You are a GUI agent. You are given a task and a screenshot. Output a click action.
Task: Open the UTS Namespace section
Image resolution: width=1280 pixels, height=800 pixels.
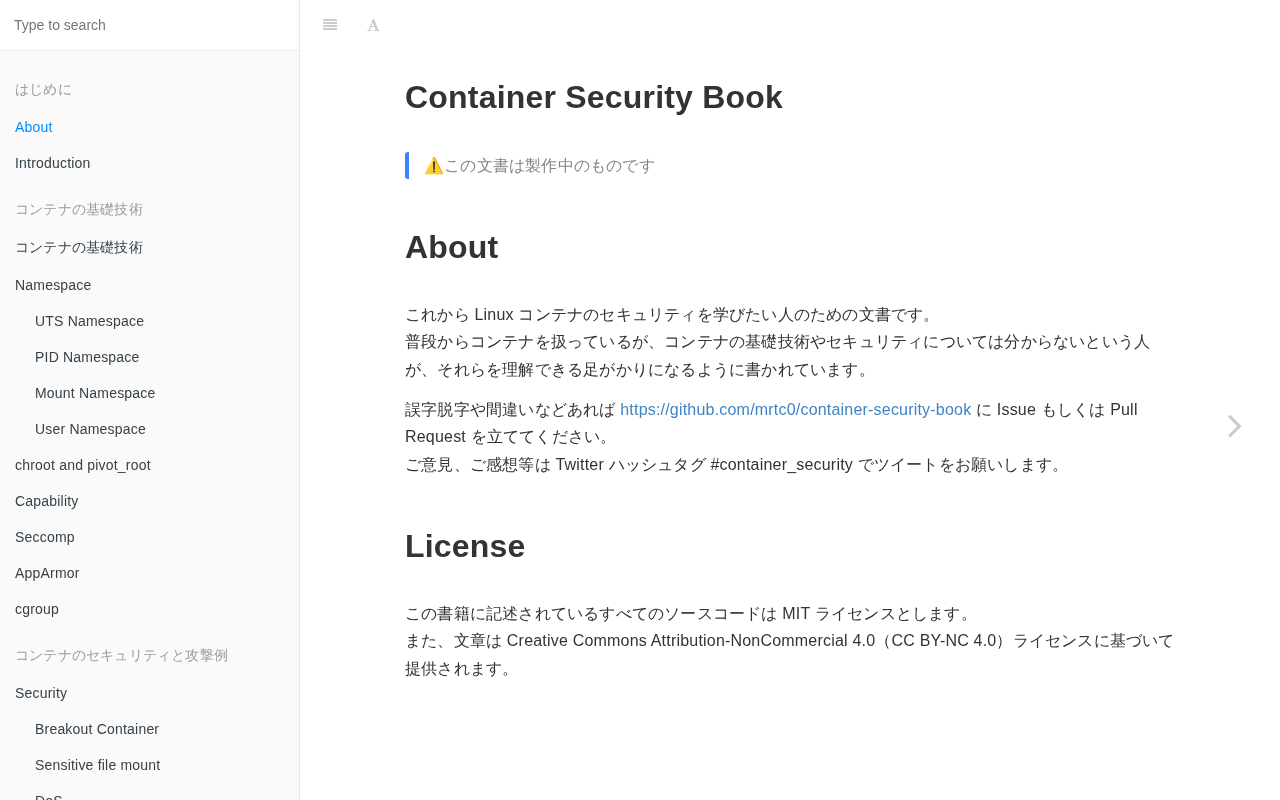coord(89,321)
